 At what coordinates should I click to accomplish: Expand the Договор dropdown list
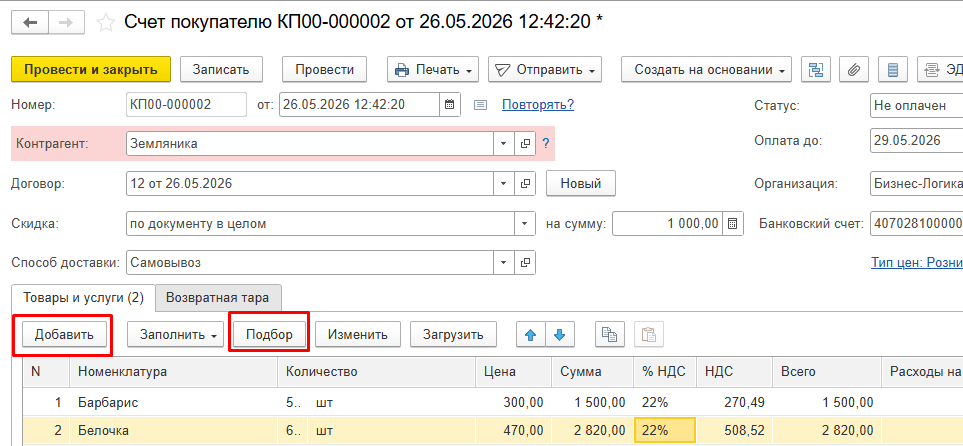(504, 183)
